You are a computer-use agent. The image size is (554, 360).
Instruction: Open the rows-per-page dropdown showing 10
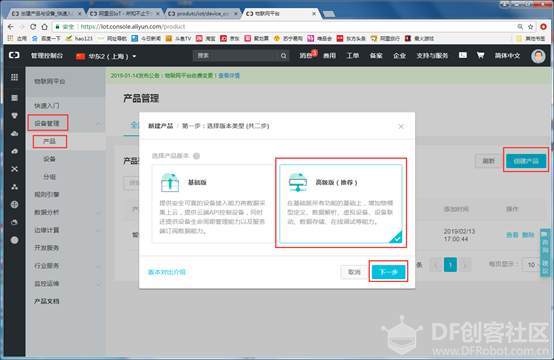532,265
